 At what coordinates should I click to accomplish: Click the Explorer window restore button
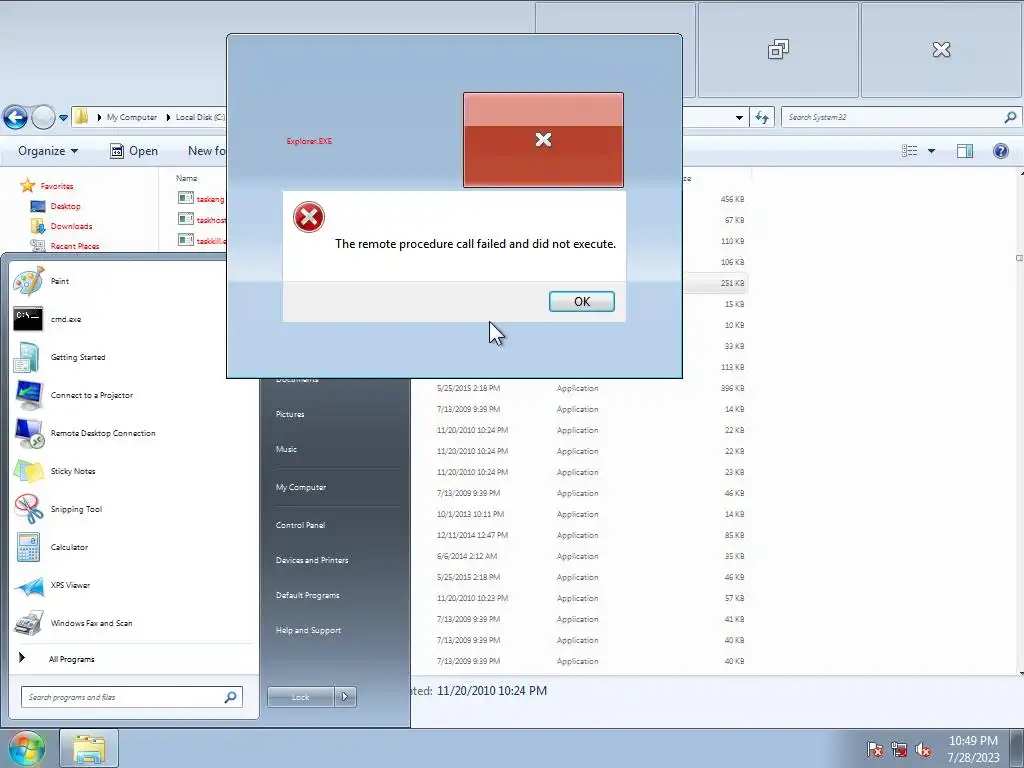click(778, 50)
